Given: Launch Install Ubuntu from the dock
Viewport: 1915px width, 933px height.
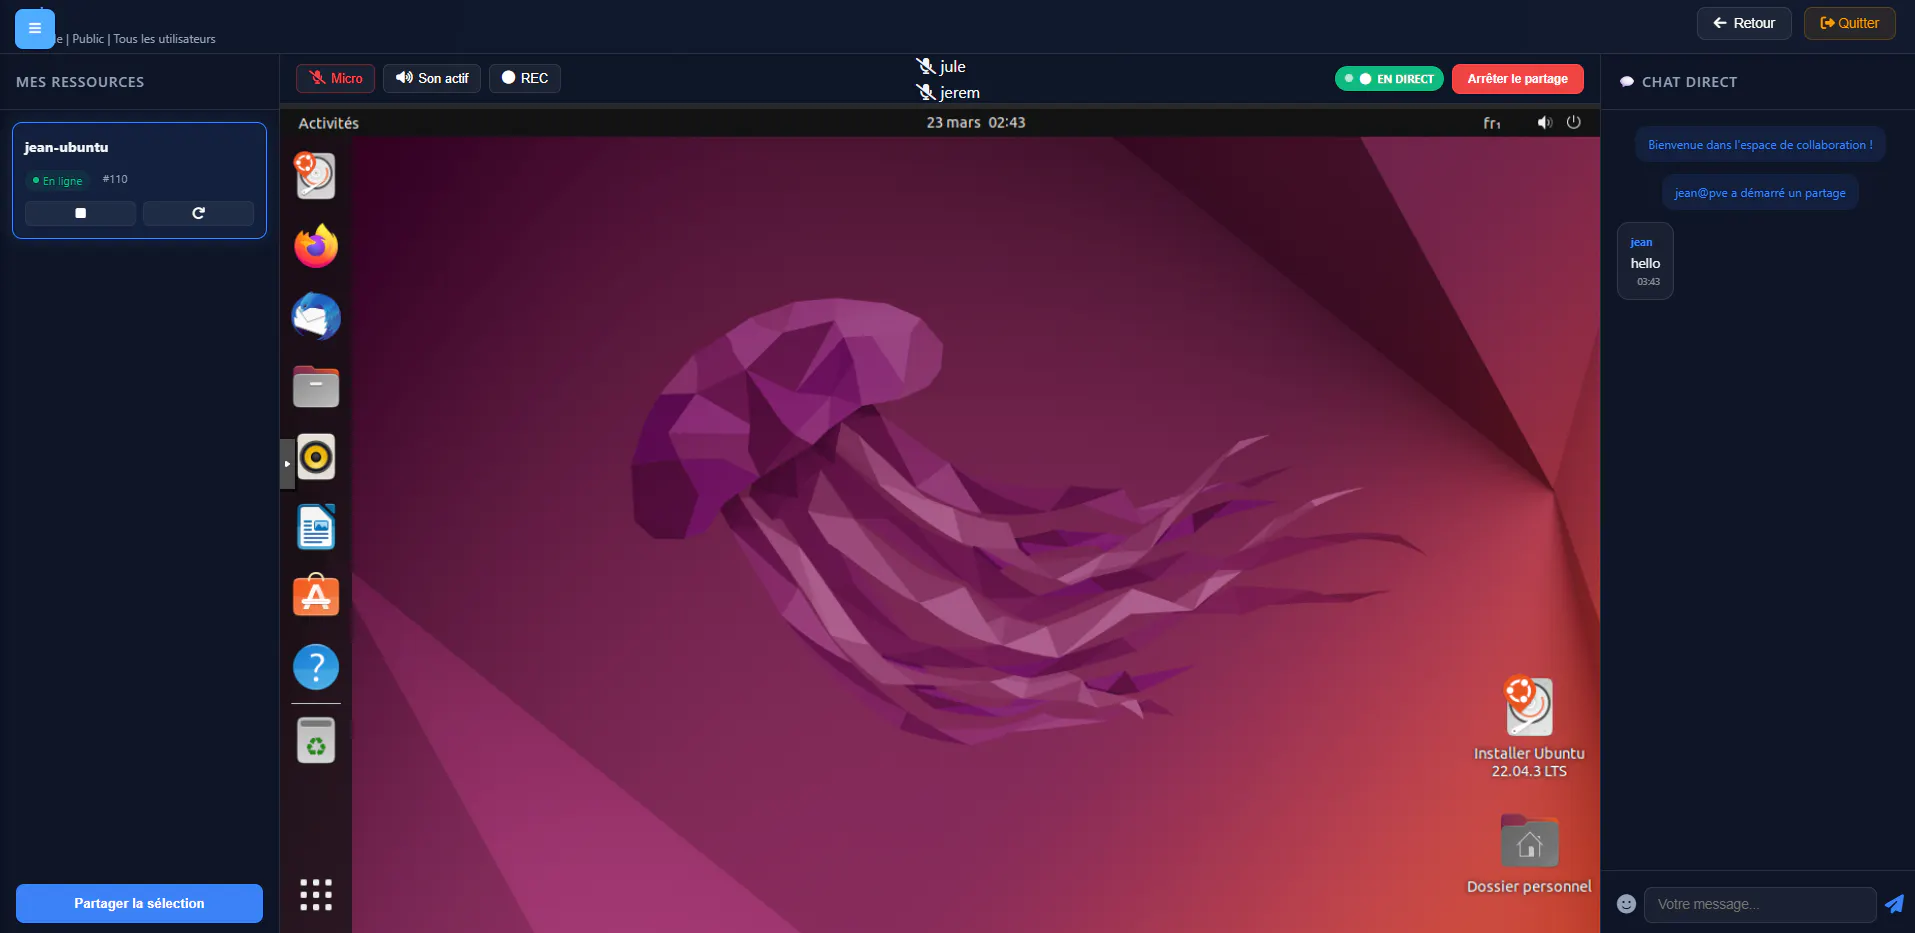Looking at the screenshot, I should 316,175.
